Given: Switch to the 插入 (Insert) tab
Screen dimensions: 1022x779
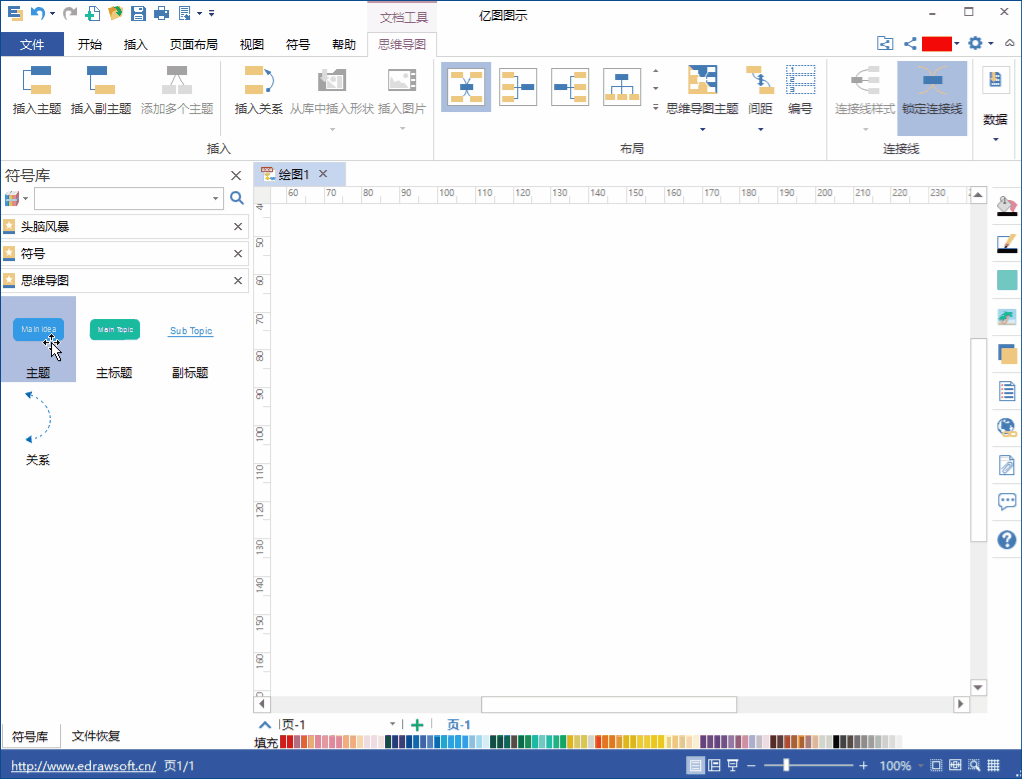Looking at the screenshot, I should tap(136, 44).
